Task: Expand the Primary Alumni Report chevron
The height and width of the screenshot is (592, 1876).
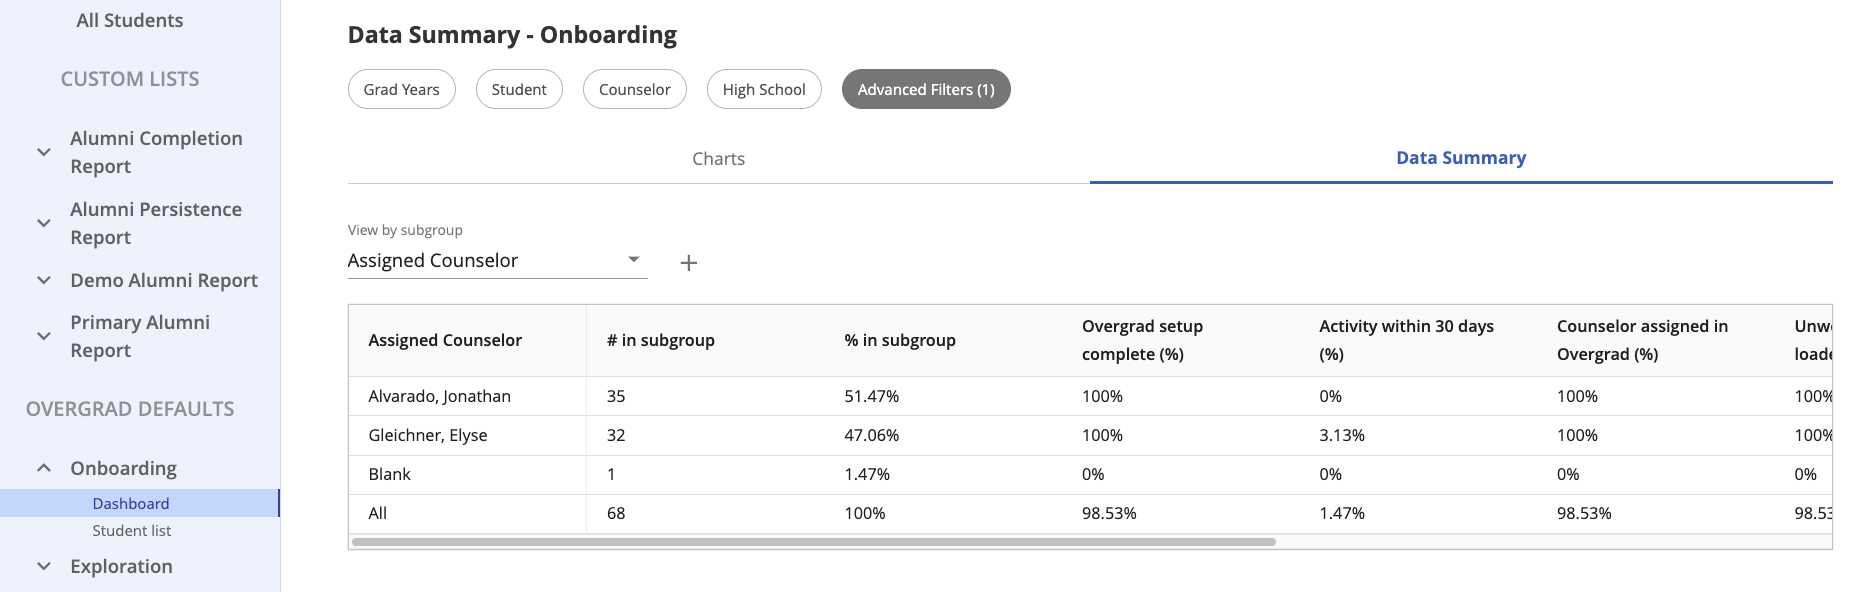Action: click(44, 336)
